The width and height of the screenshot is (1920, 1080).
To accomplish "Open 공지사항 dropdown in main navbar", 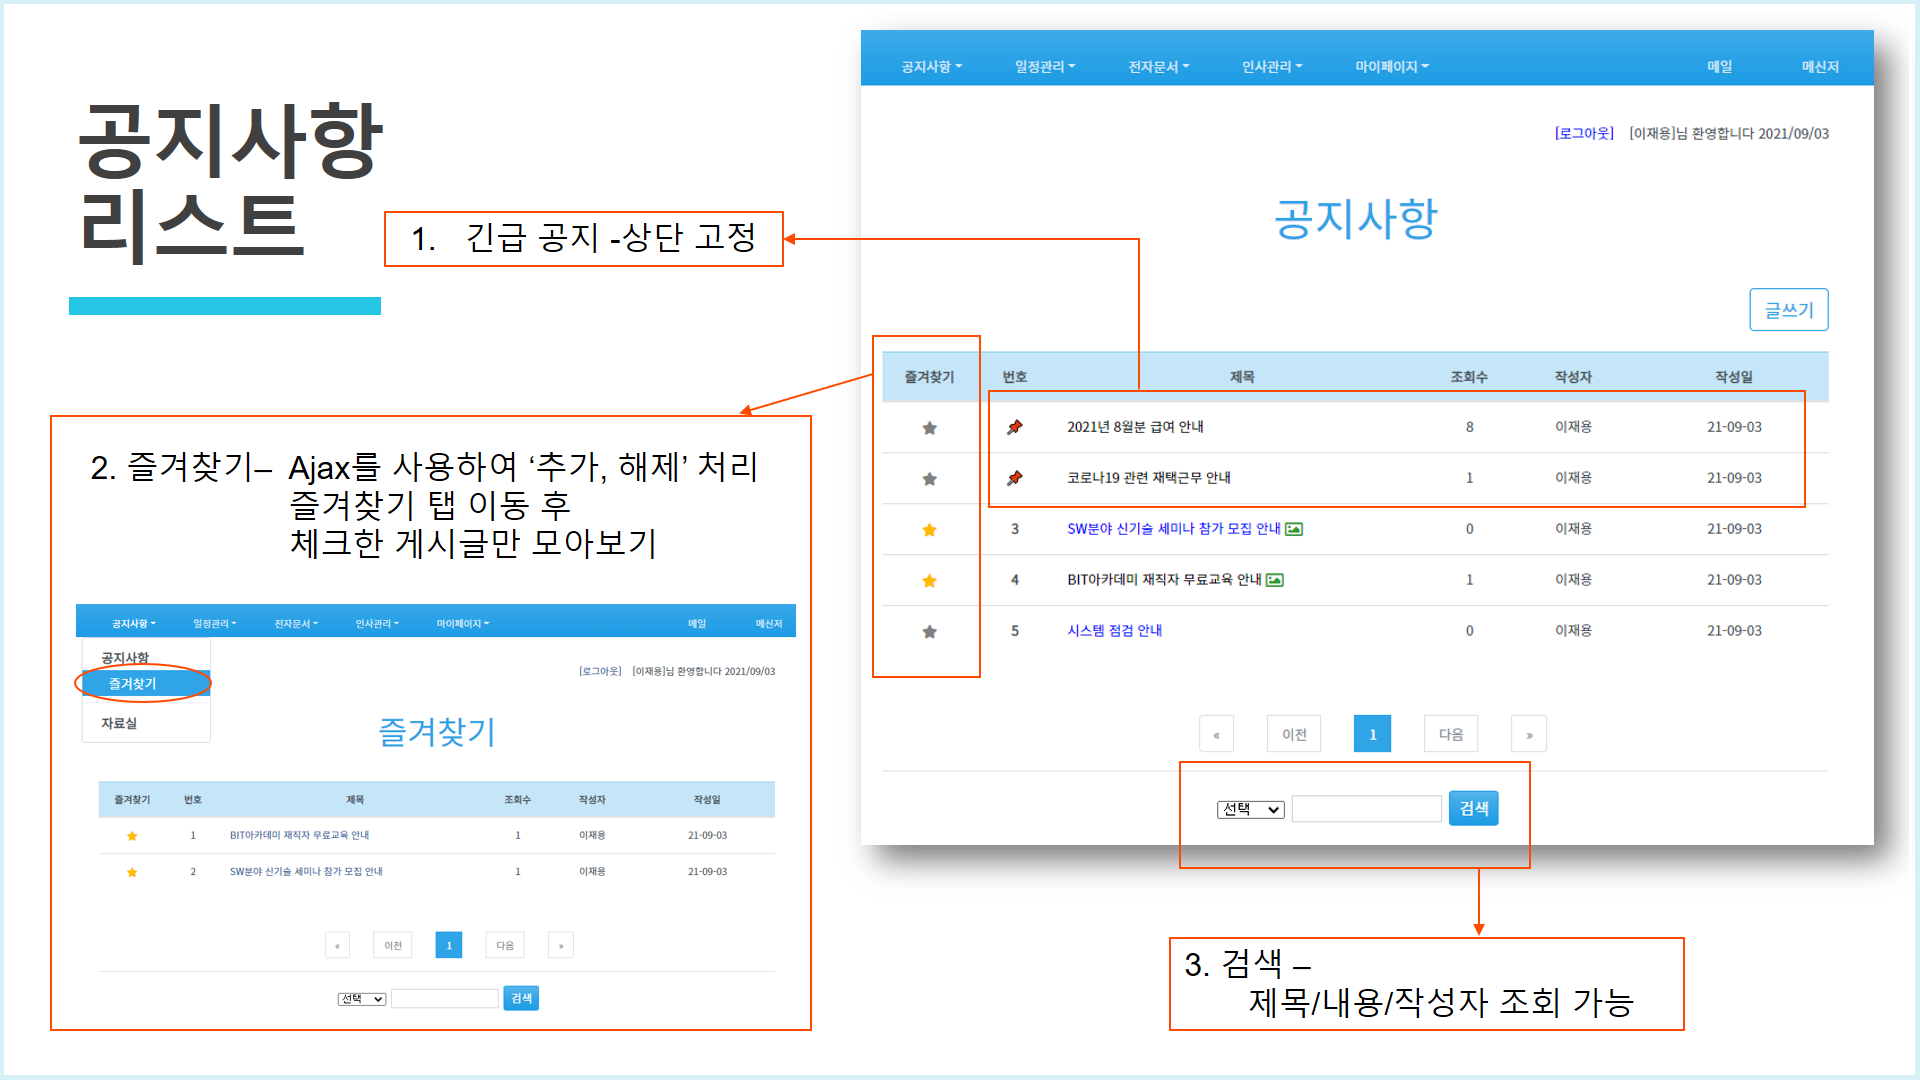I will 931,67.
